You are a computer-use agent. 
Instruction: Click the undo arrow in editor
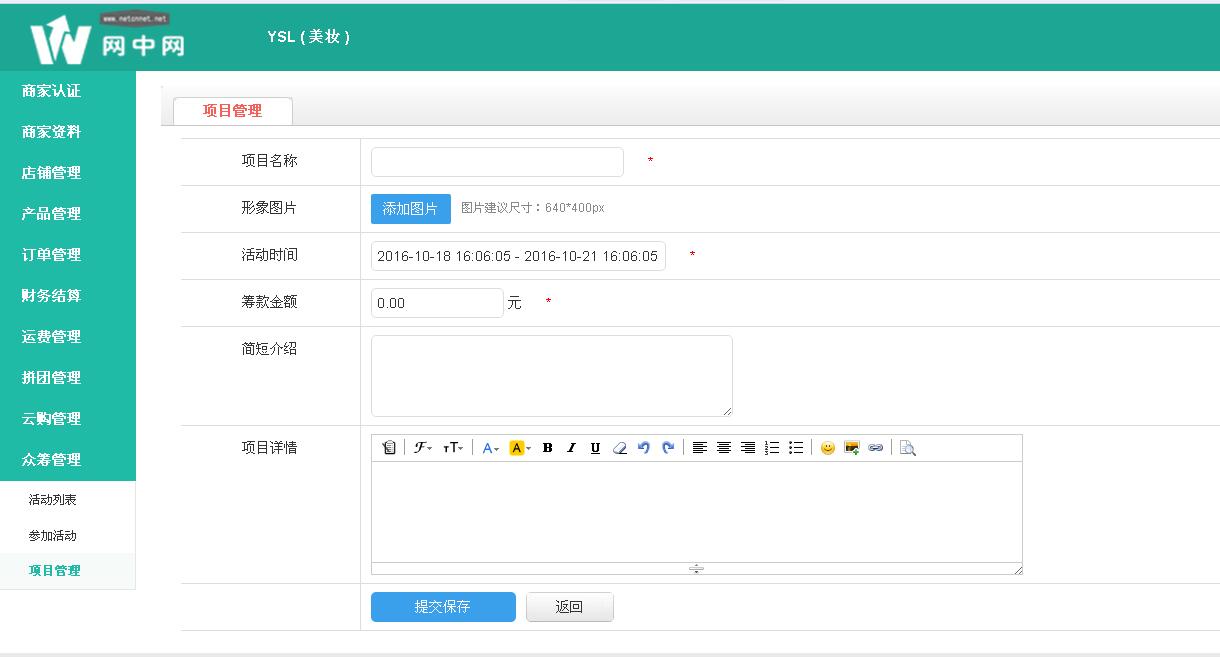(643, 448)
